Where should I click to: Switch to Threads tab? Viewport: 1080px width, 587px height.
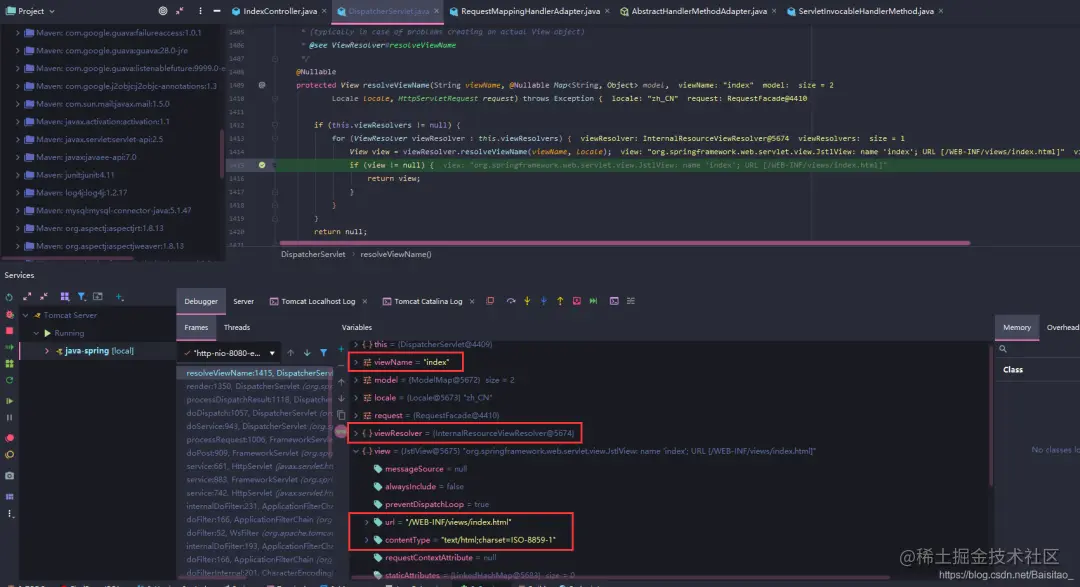(237, 327)
